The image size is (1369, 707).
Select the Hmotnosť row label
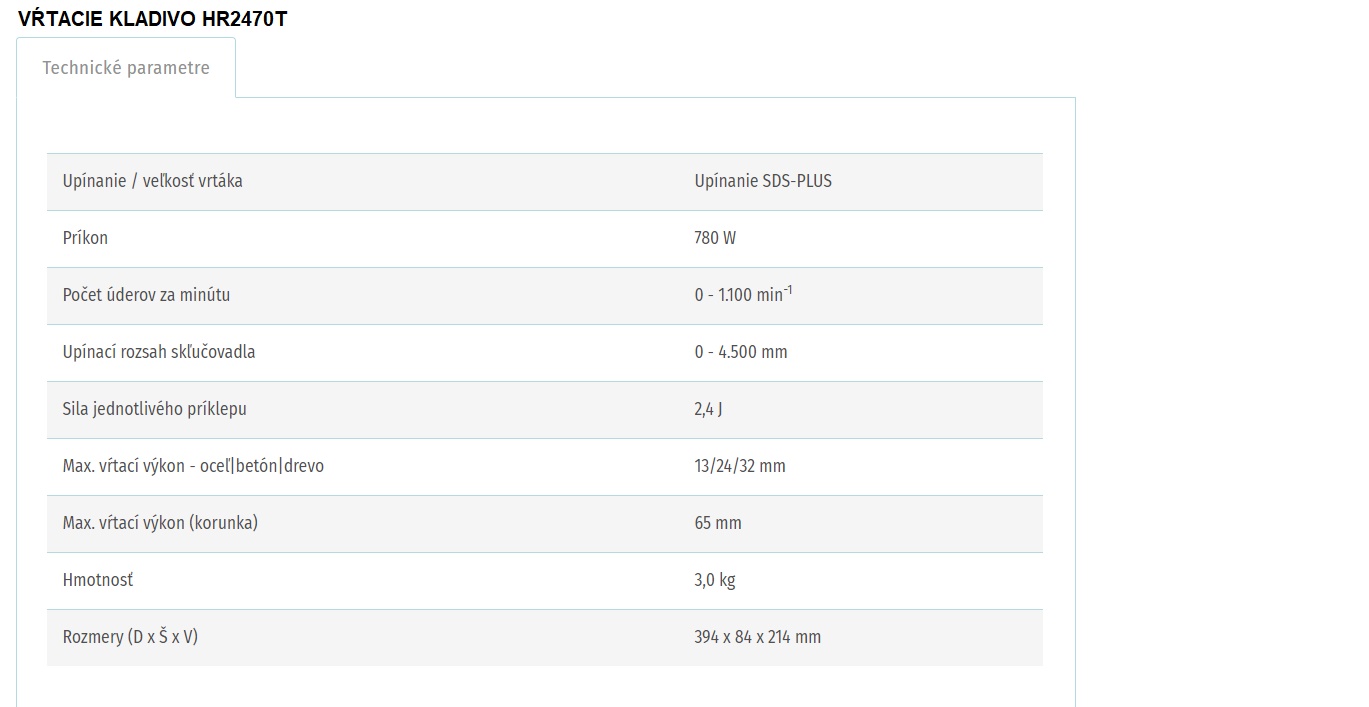98,580
